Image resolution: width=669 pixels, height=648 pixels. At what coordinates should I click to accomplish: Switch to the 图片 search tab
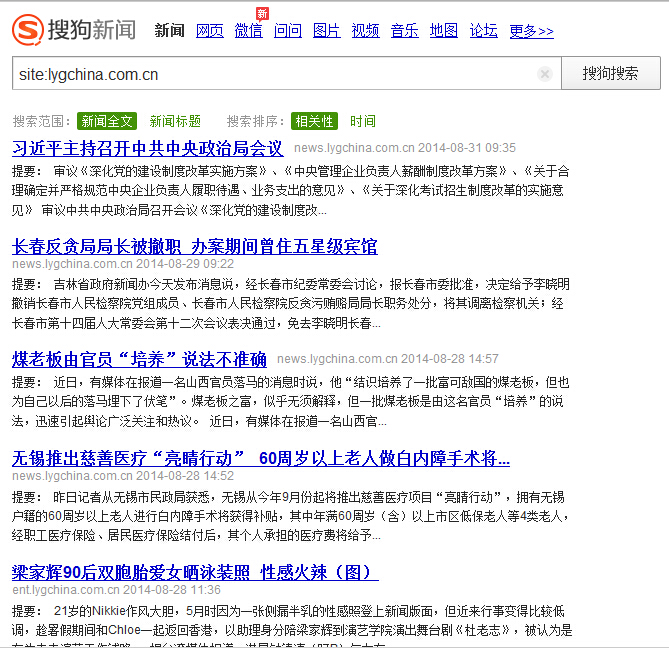click(x=326, y=31)
